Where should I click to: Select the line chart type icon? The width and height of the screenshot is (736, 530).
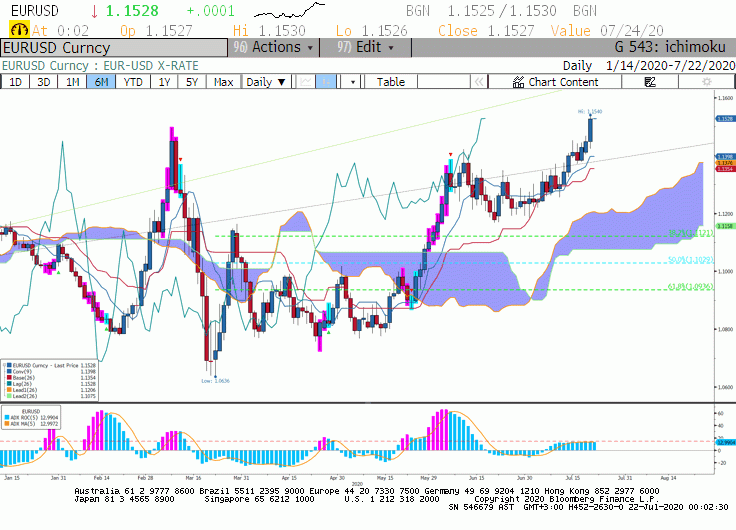pyautogui.click(x=305, y=82)
